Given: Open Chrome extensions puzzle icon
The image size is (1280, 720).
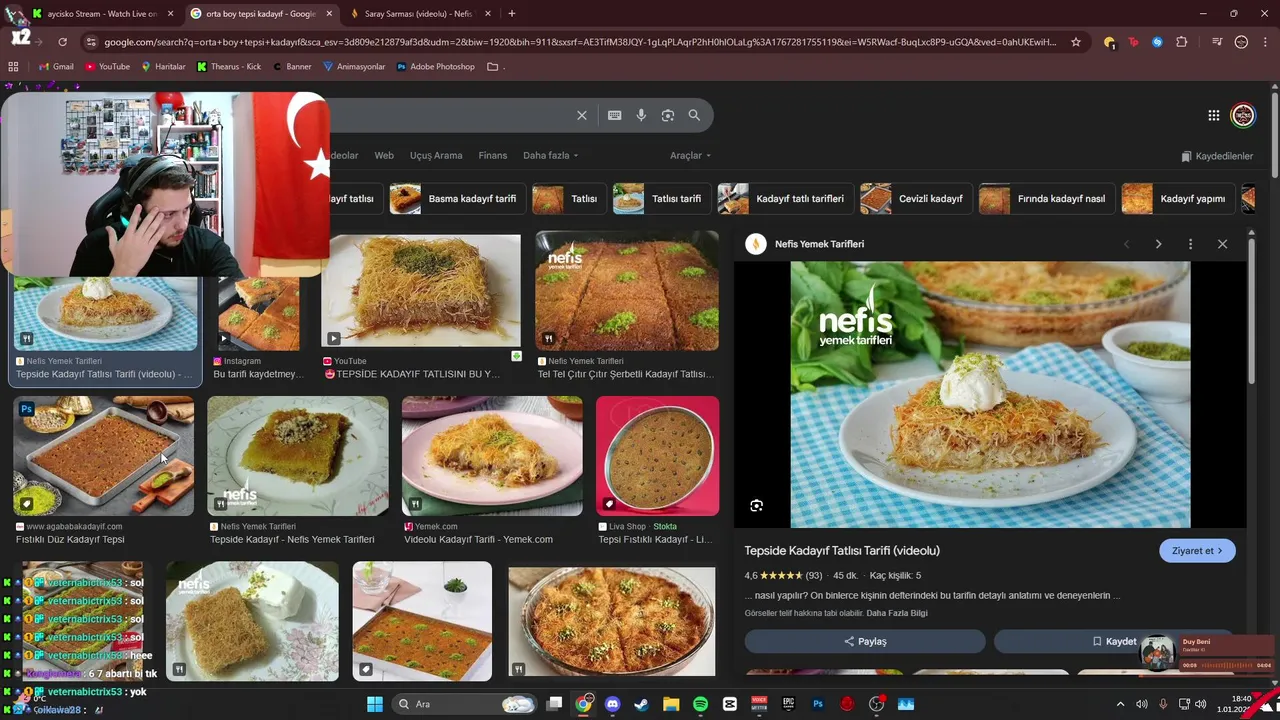Looking at the screenshot, I should pos(1182,42).
